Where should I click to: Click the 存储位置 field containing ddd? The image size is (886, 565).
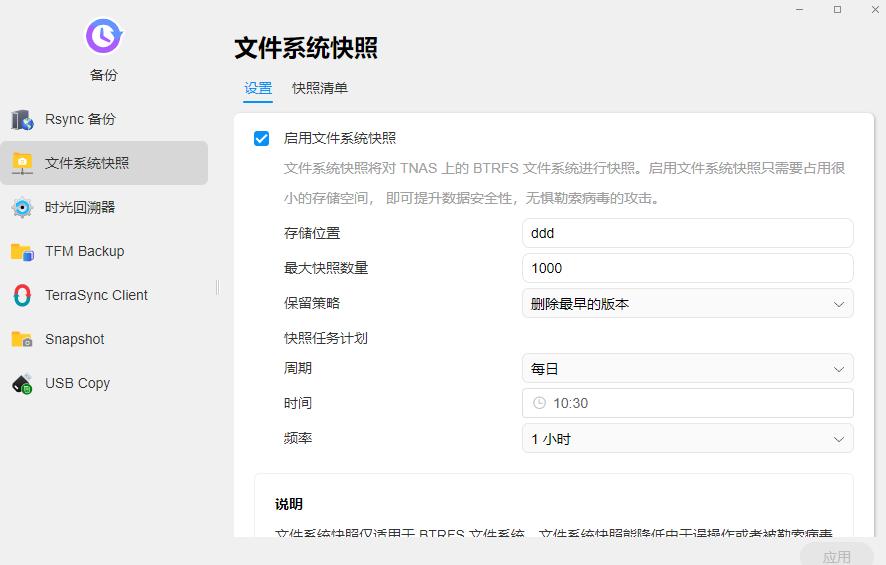click(x=687, y=233)
